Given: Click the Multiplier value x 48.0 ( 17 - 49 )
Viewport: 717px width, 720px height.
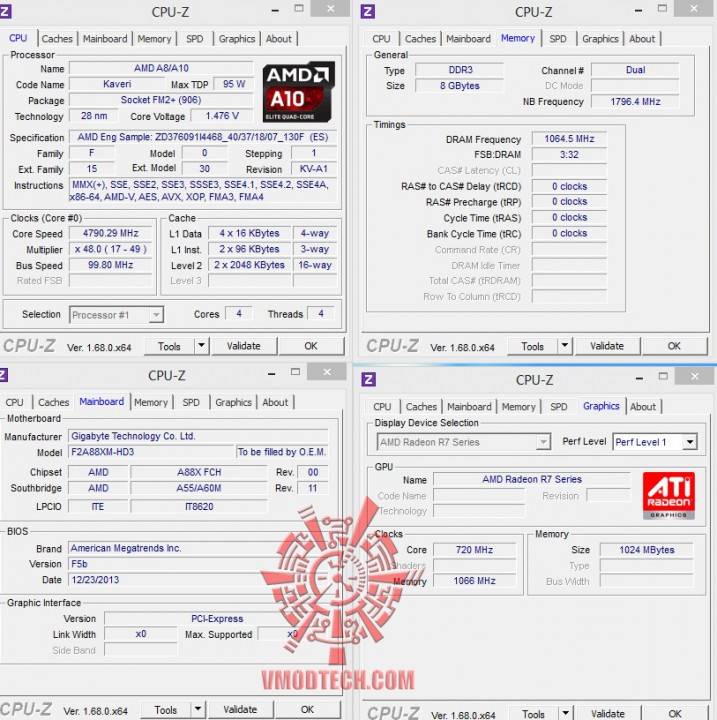Looking at the screenshot, I should coord(111,249).
